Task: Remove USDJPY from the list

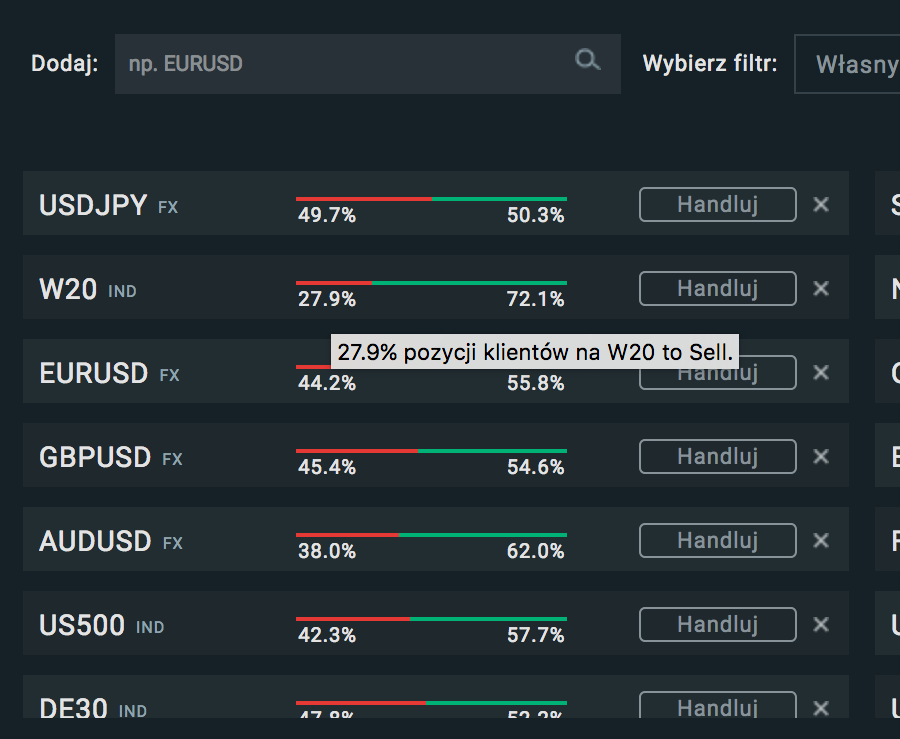Action: tap(821, 204)
